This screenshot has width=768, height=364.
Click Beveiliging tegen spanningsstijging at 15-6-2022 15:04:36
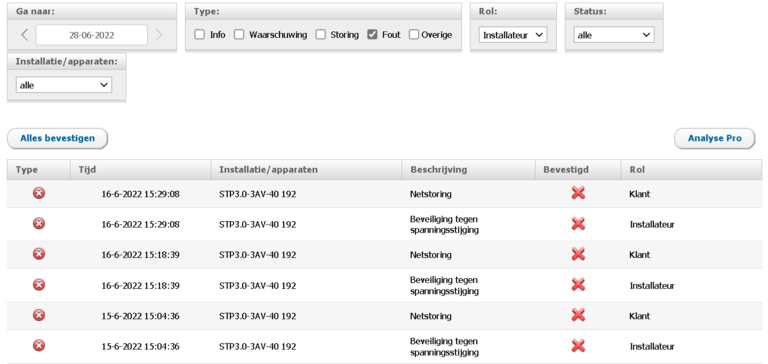tap(444, 346)
